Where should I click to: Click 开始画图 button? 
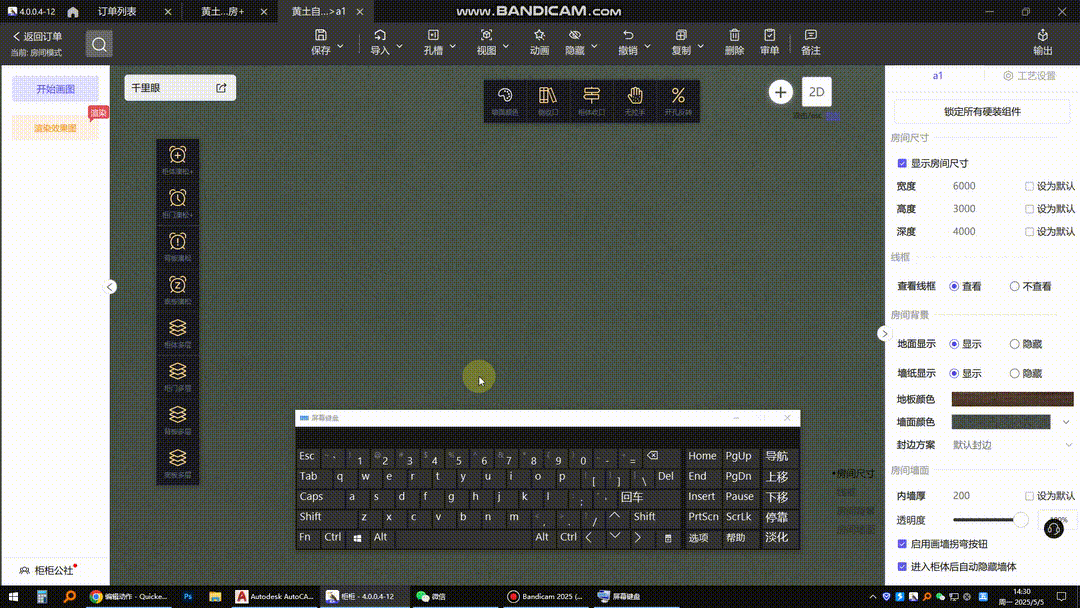click(x=55, y=89)
